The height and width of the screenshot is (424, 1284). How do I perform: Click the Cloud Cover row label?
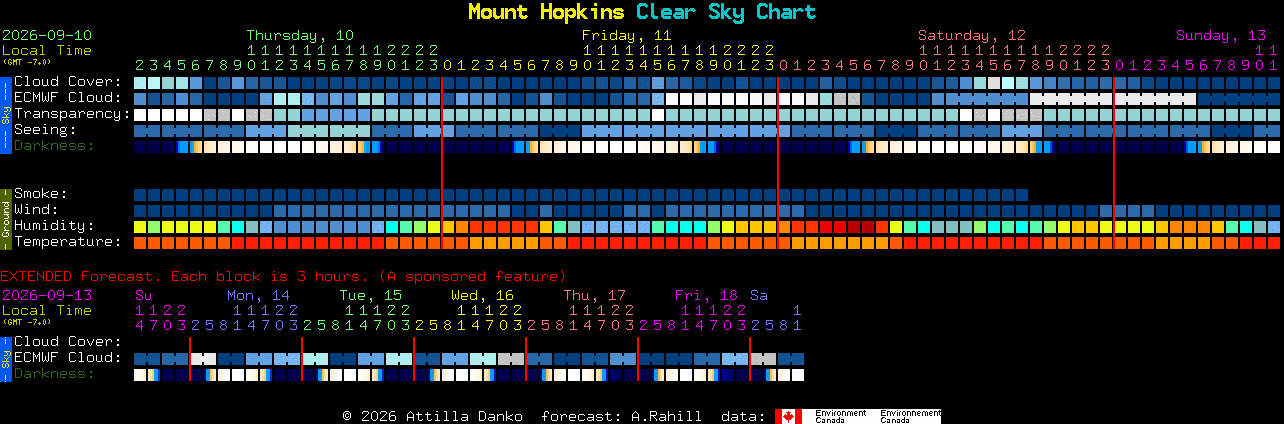[67, 82]
